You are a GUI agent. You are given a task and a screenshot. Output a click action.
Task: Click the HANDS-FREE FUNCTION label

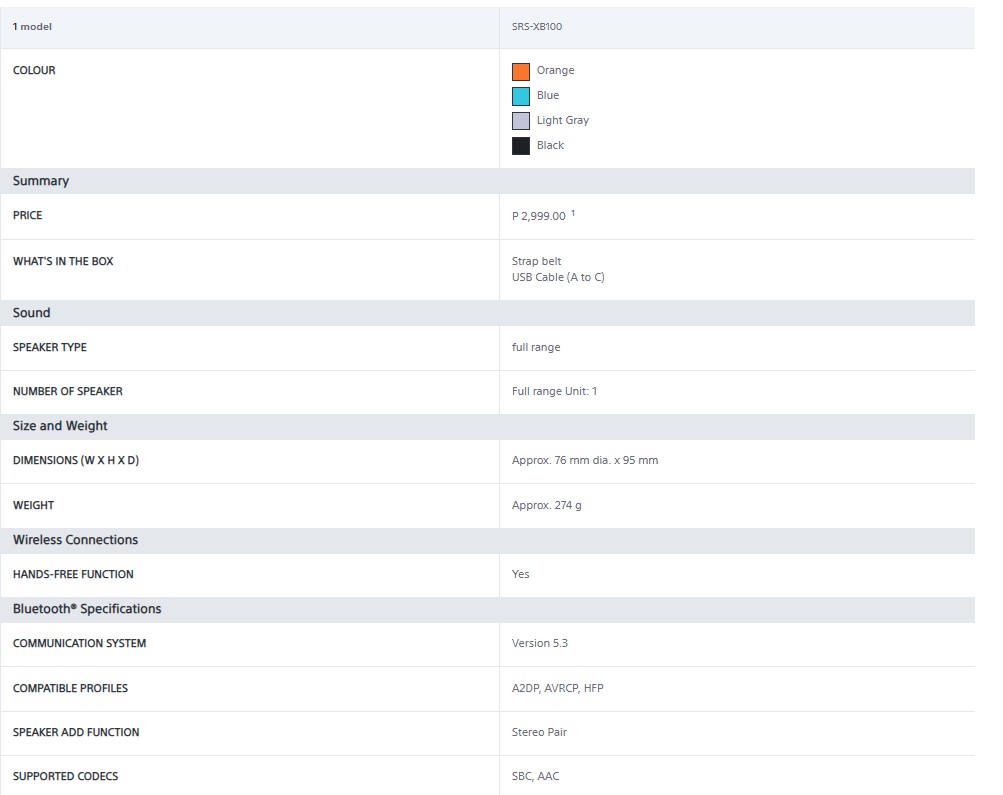click(x=73, y=574)
